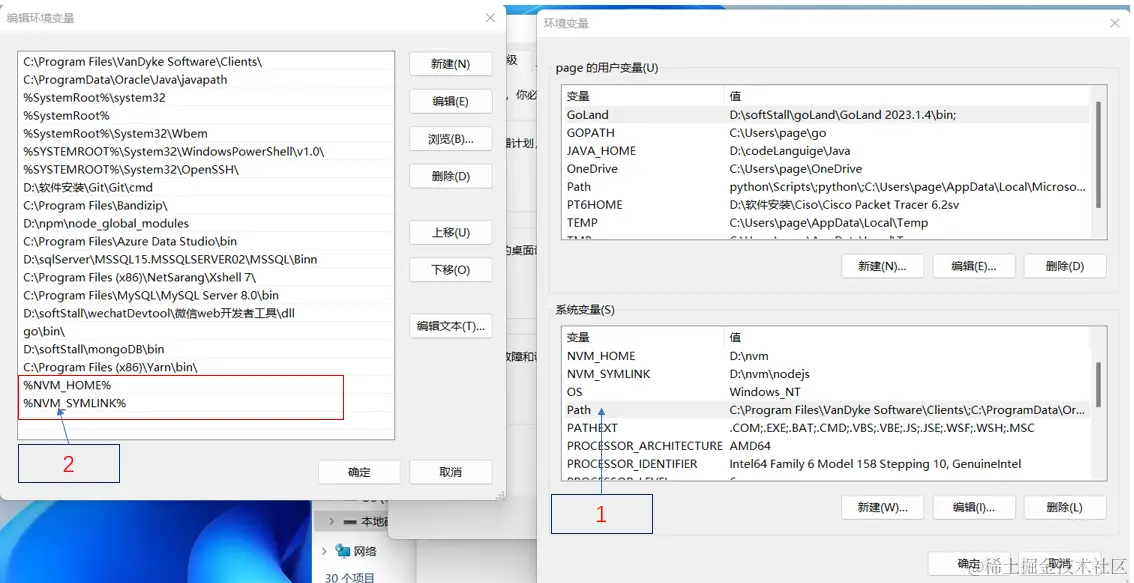The width and height of the screenshot is (1134, 583).
Task: Select the Path row in 用户变量 list
Action: 825,187
